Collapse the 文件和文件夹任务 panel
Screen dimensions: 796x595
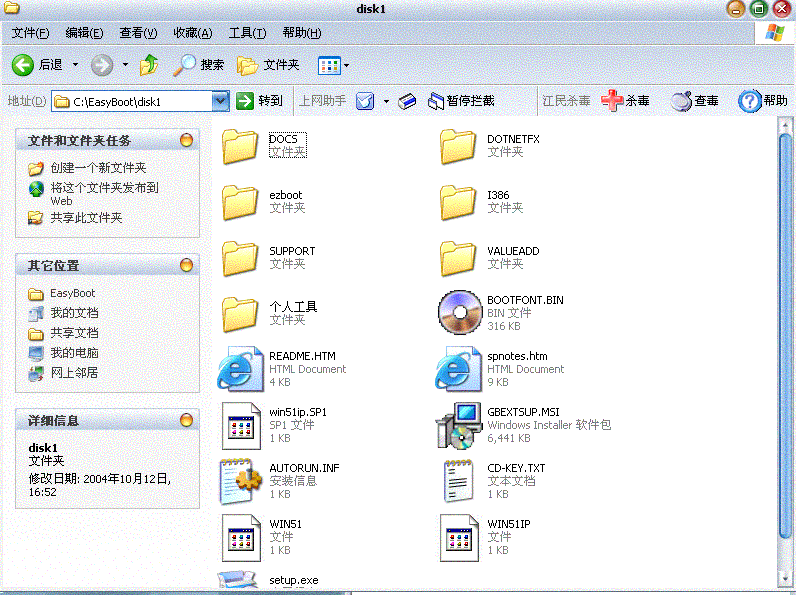click(186, 140)
